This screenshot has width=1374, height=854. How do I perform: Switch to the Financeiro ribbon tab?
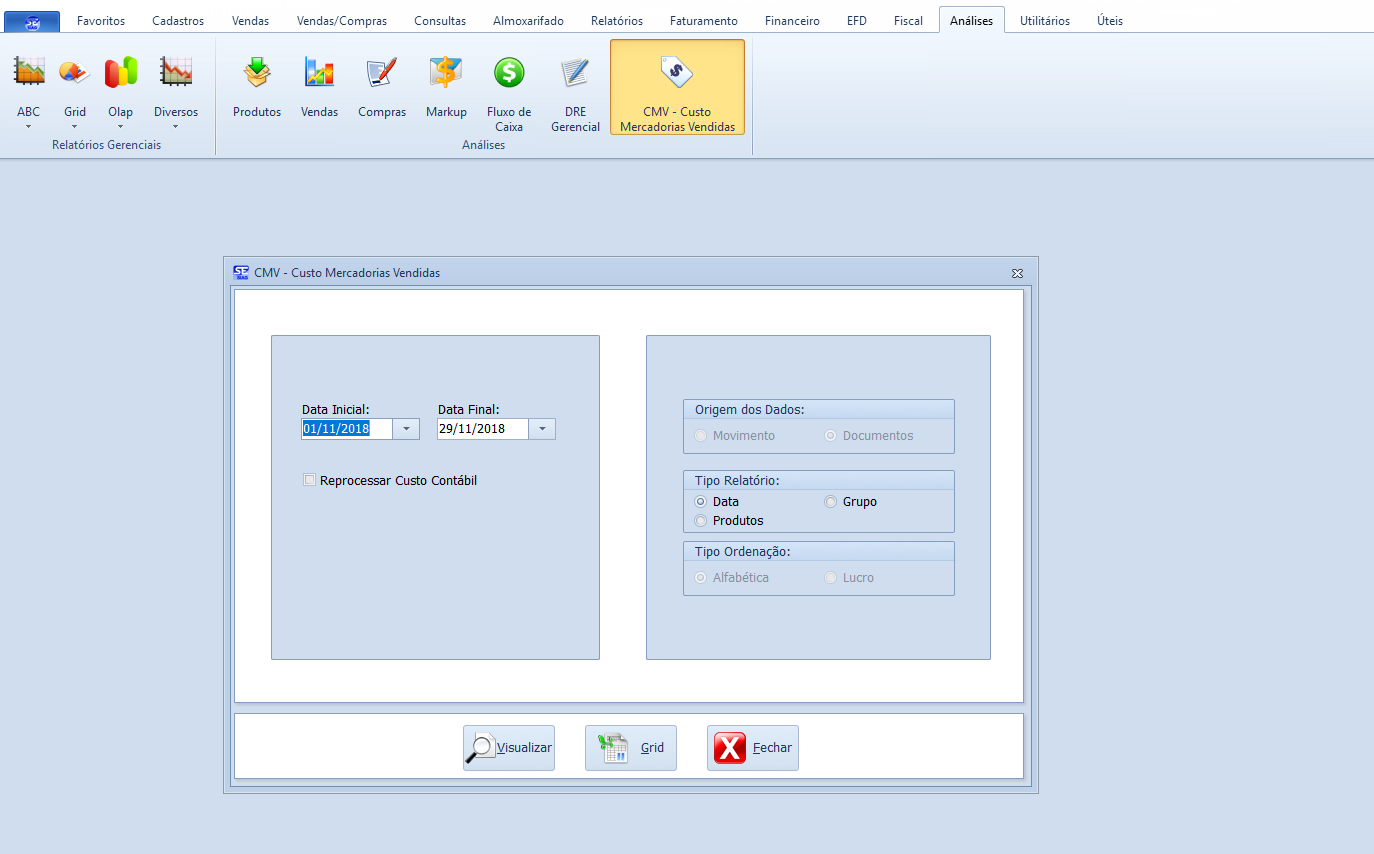coord(792,21)
